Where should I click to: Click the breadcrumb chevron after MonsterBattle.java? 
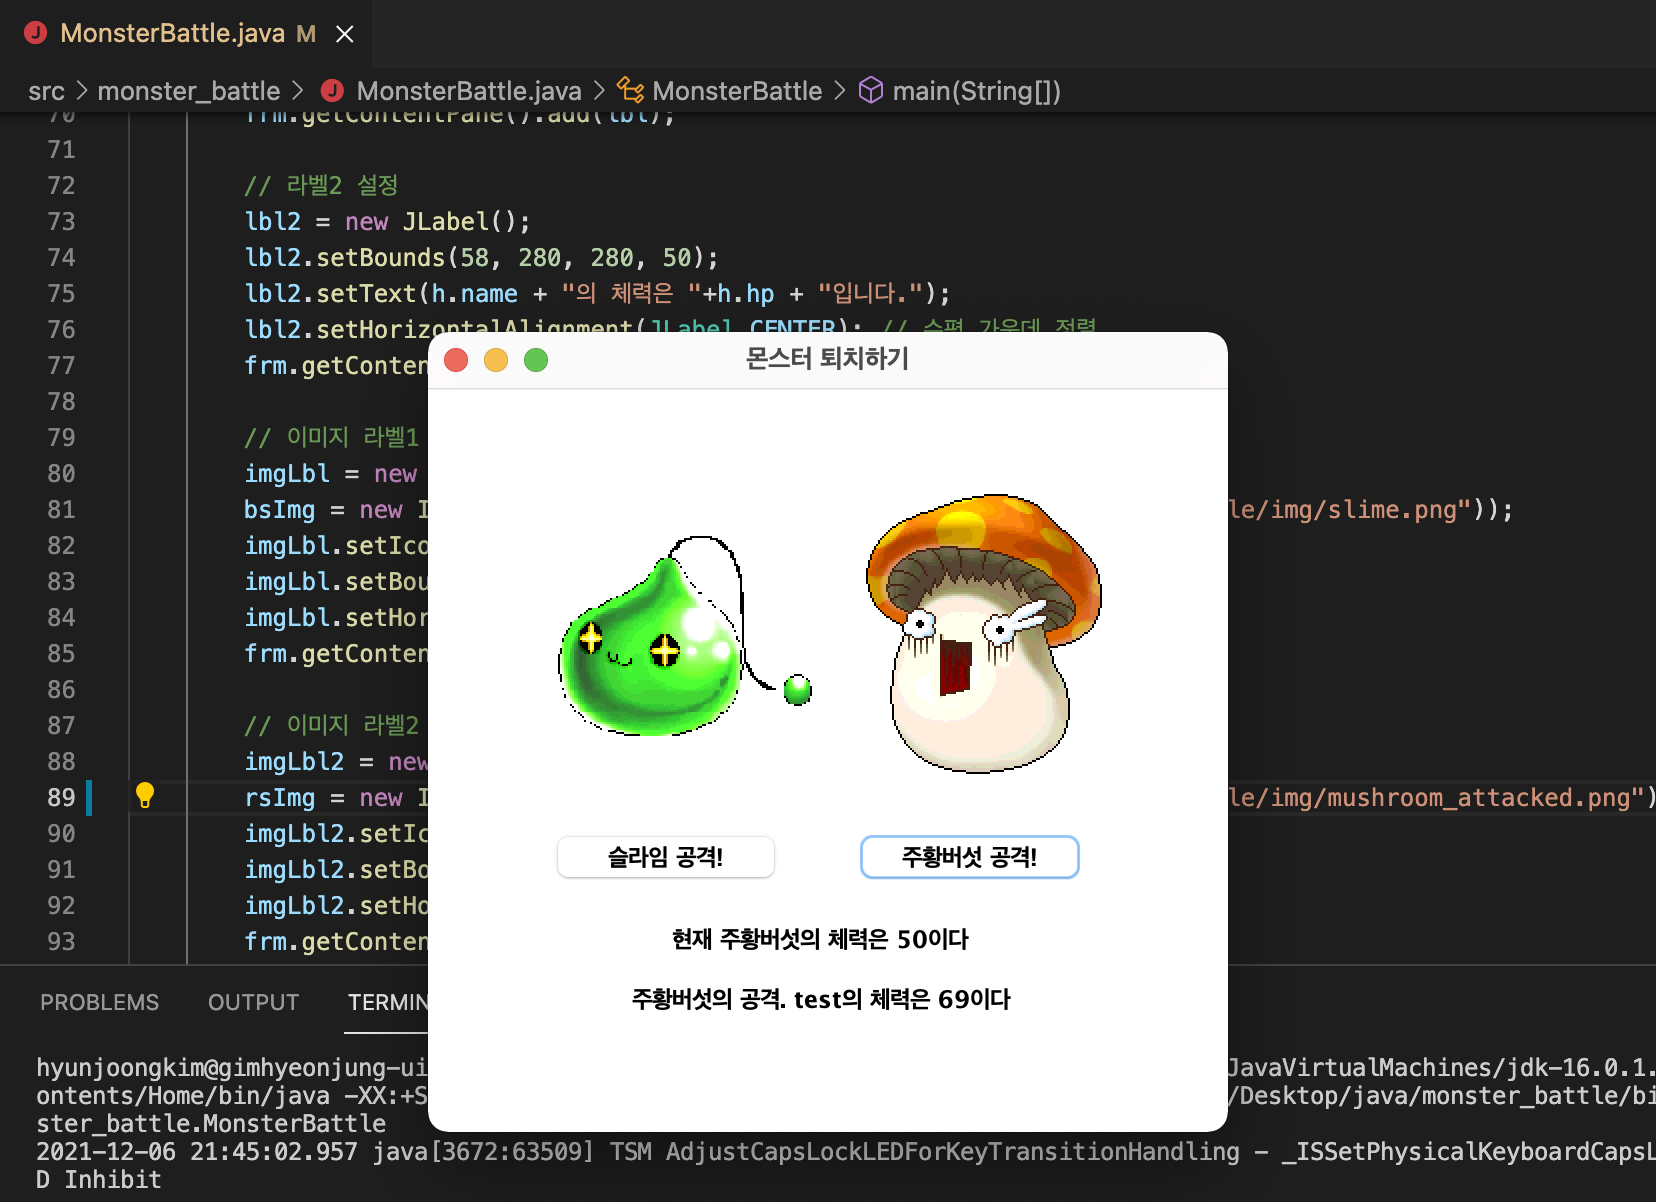[599, 91]
